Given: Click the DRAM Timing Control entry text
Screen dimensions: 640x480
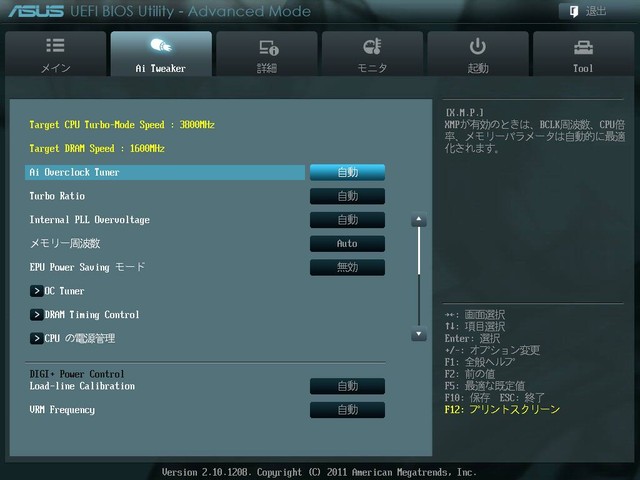Looking at the screenshot, I should (92, 315).
